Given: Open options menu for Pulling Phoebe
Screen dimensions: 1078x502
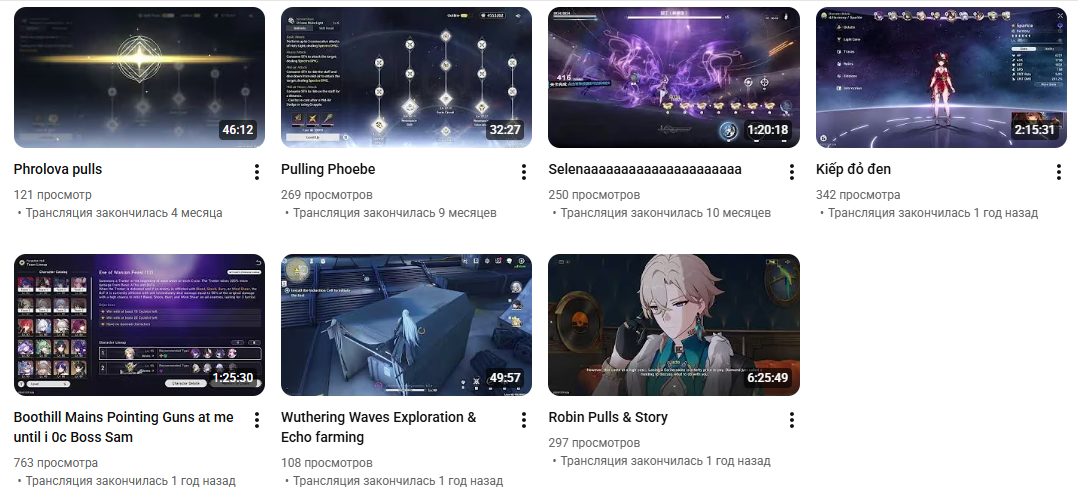Looking at the screenshot, I should click(524, 172).
